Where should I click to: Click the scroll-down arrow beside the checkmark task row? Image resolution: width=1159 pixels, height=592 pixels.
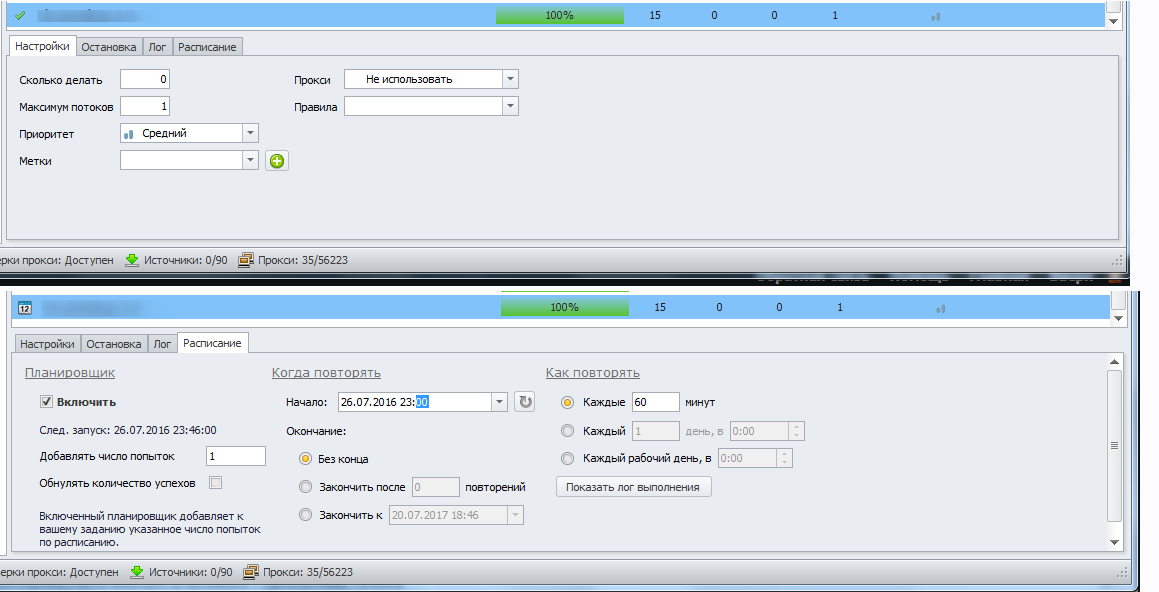click(1114, 21)
